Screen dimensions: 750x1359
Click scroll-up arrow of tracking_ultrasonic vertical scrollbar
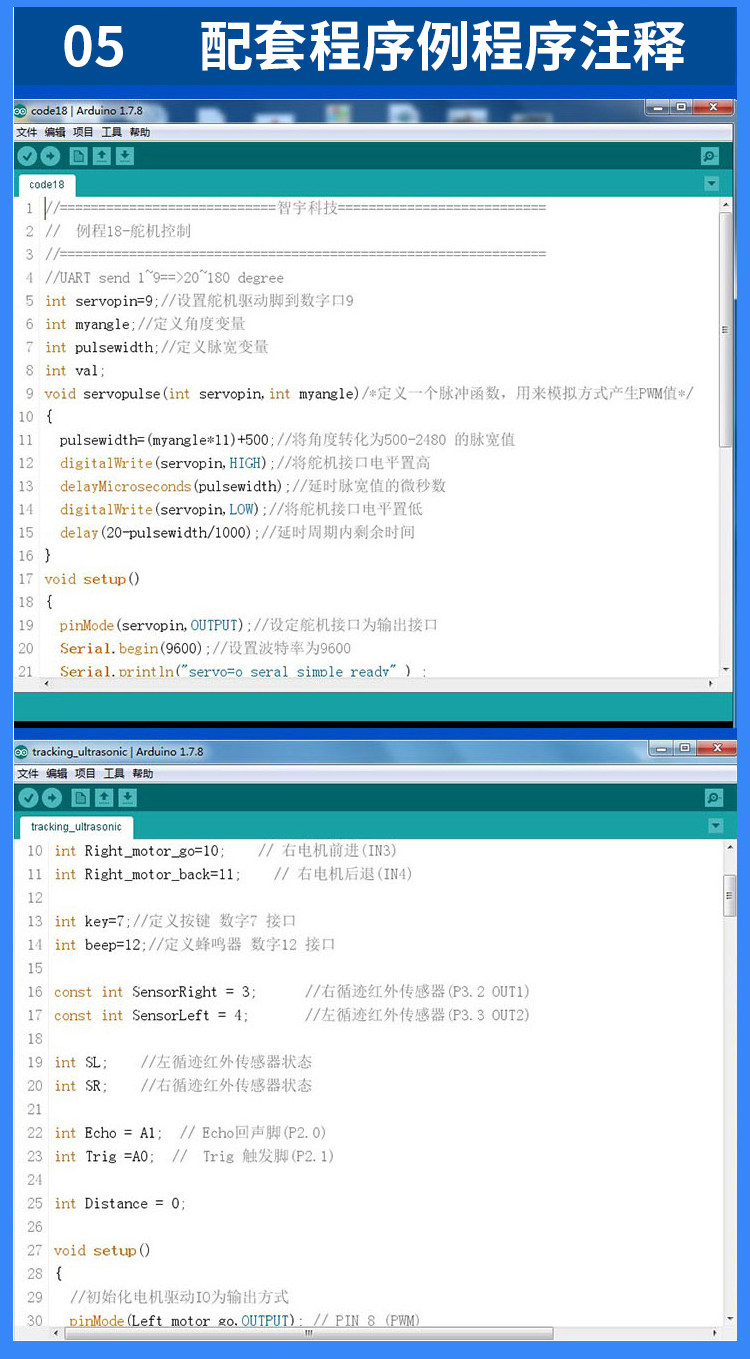[x=730, y=848]
